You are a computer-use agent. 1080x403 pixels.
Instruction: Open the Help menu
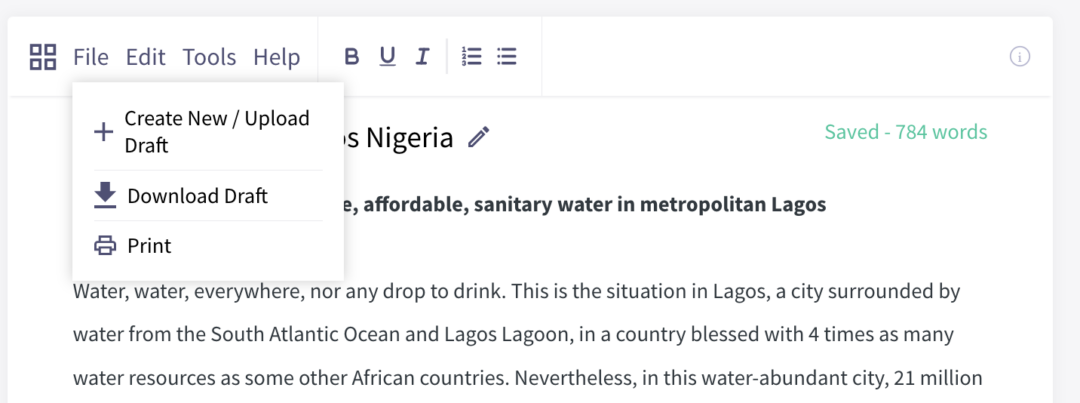(277, 56)
